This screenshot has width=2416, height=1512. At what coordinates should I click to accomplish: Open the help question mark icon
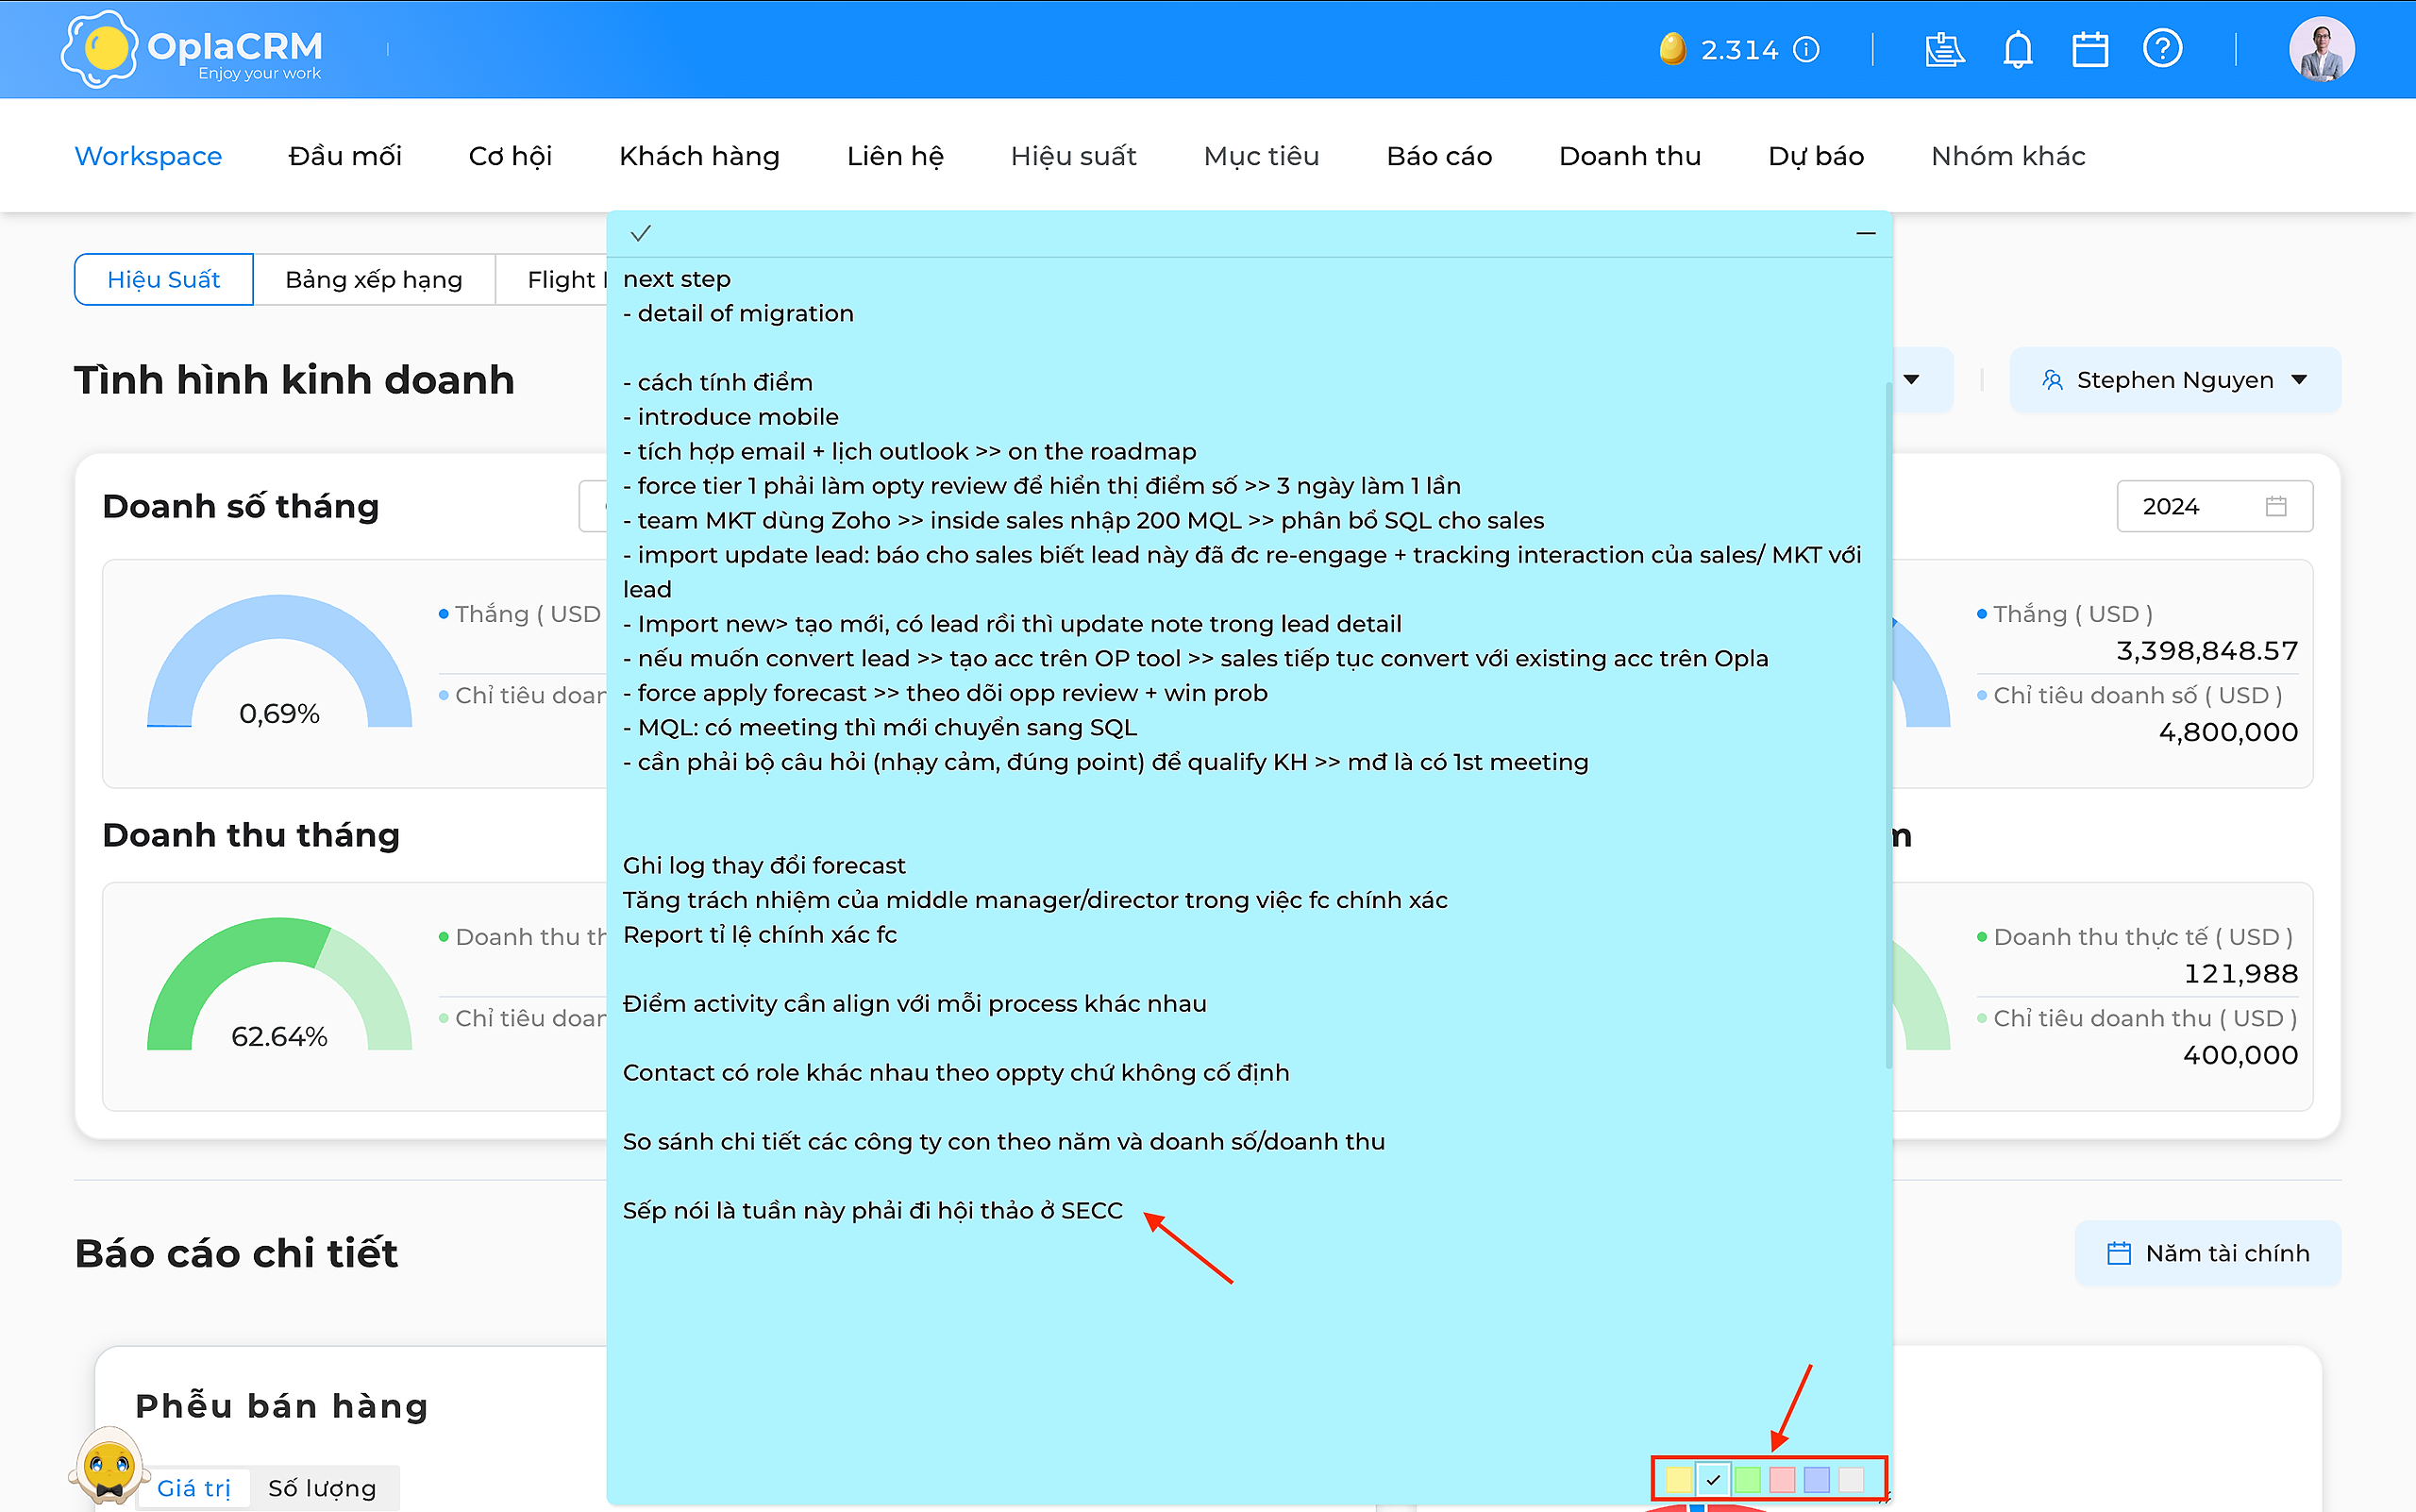(2162, 49)
